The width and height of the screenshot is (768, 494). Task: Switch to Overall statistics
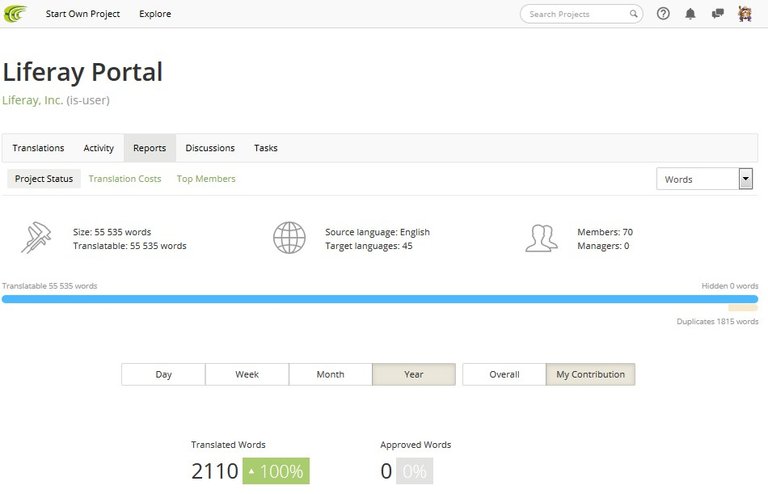[504, 375]
